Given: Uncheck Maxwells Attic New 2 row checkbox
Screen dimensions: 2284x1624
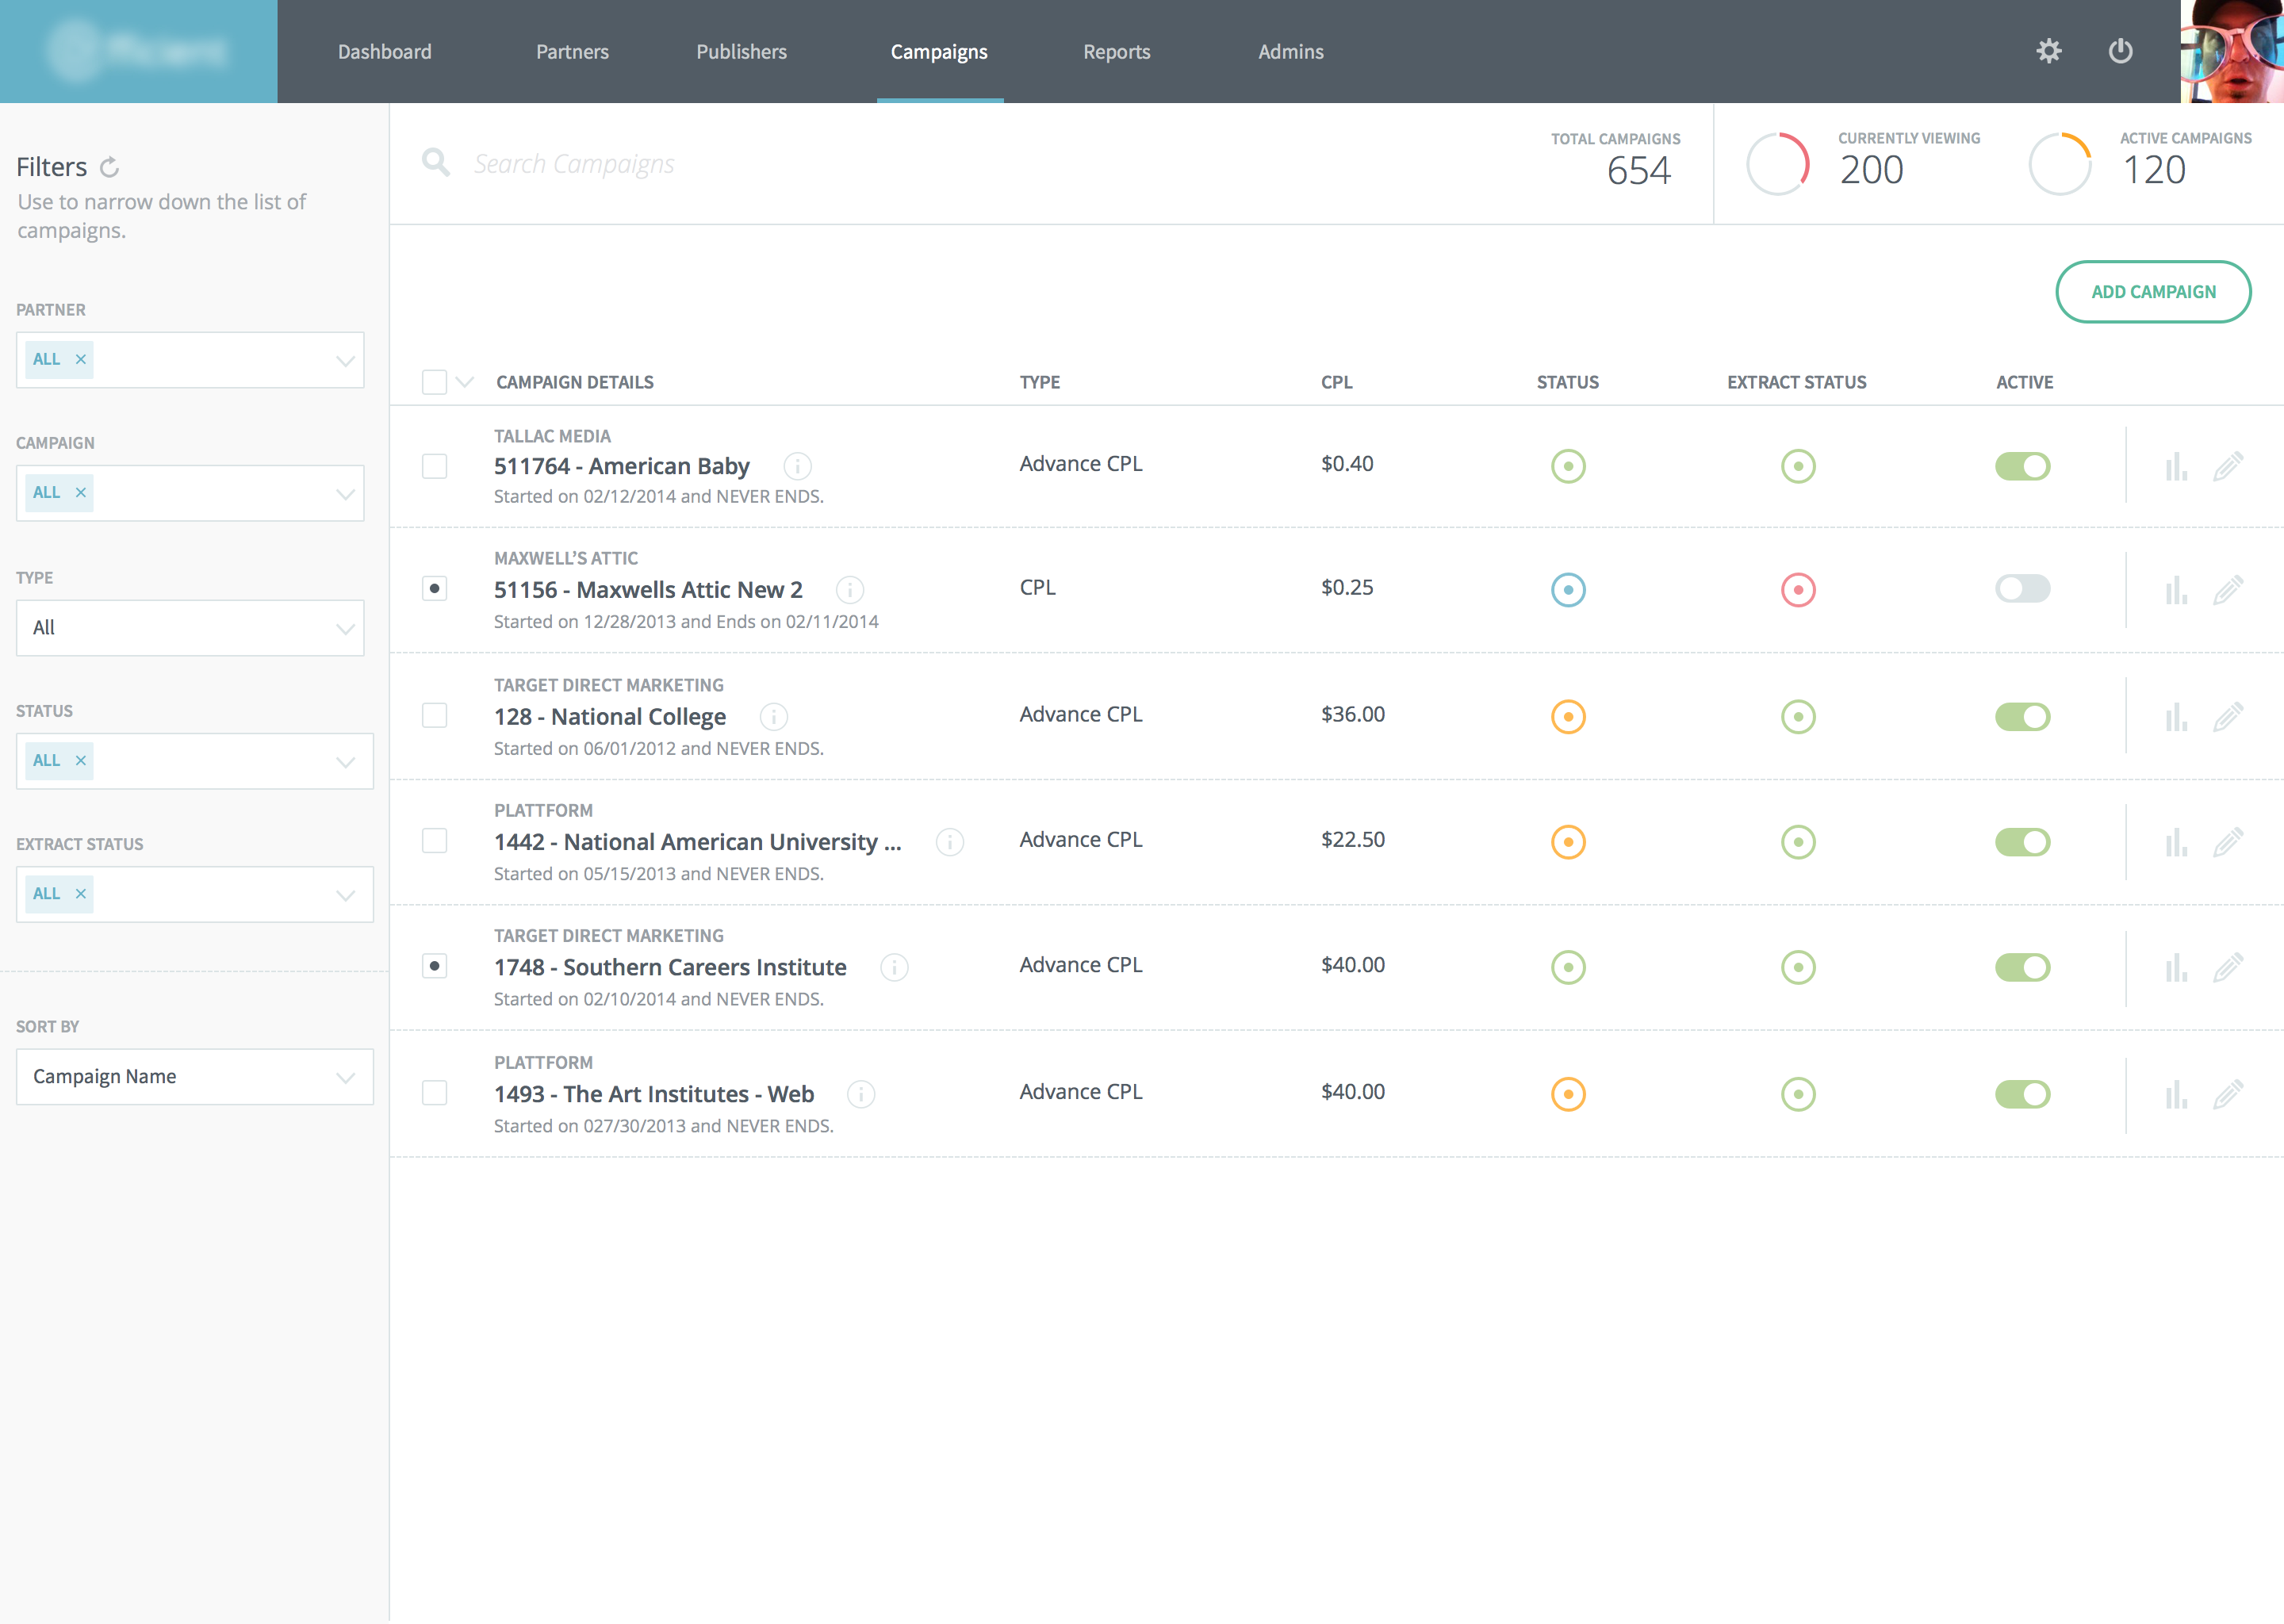Looking at the screenshot, I should click(434, 588).
